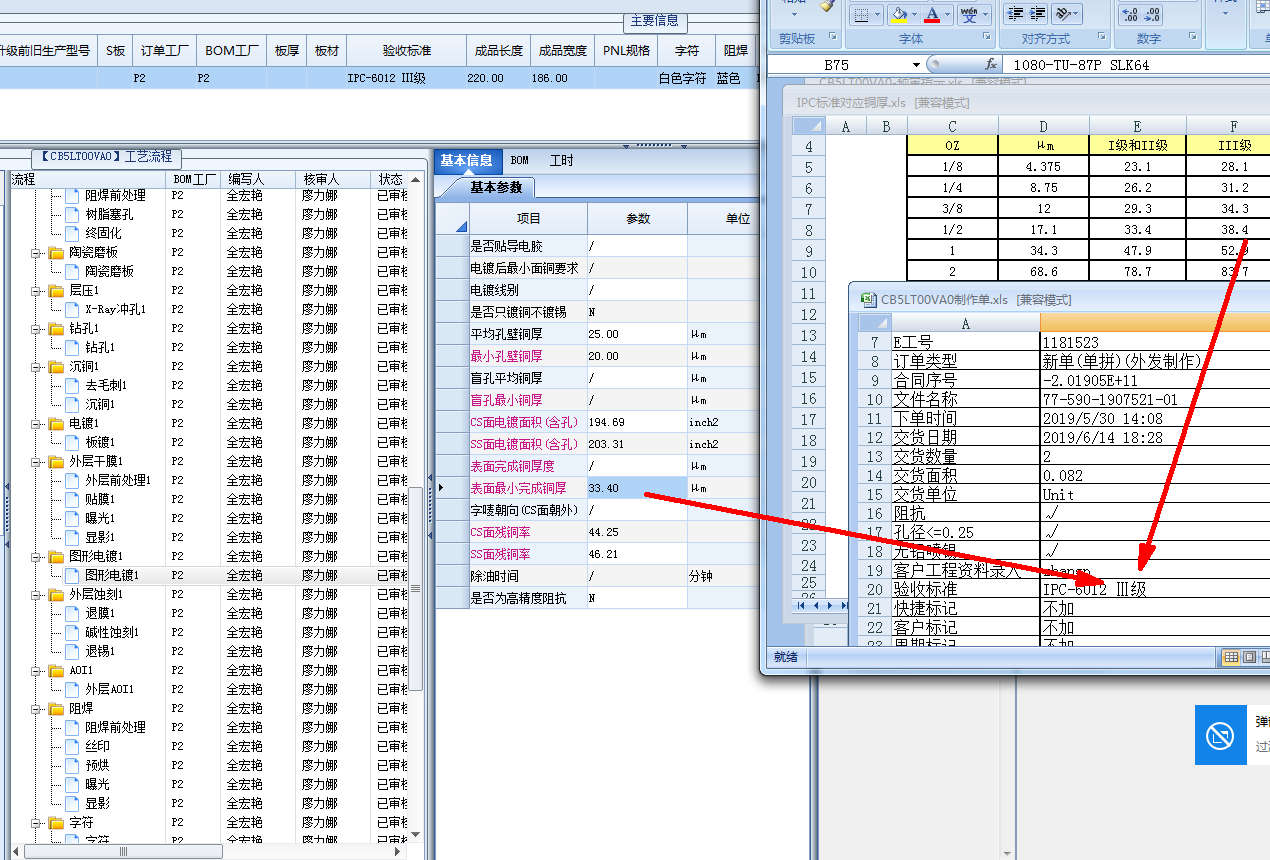Click the fill color bucket icon

[899, 14]
